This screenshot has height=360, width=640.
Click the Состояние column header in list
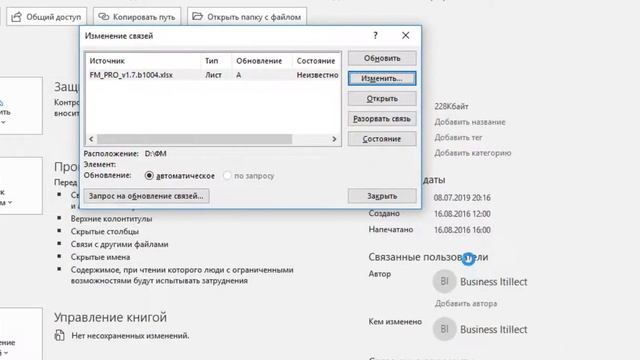point(316,61)
